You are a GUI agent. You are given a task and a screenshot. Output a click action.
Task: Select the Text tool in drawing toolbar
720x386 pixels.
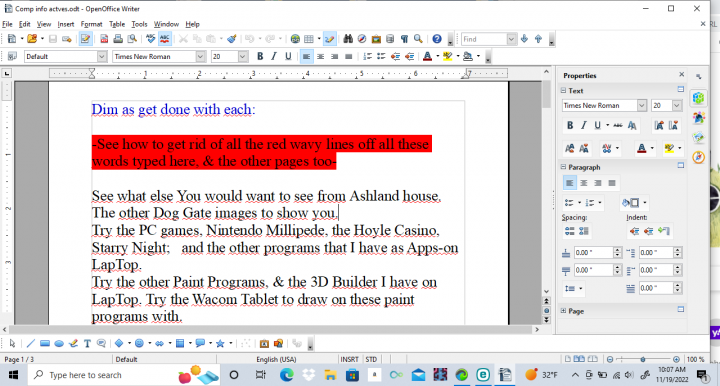coord(87,343)
